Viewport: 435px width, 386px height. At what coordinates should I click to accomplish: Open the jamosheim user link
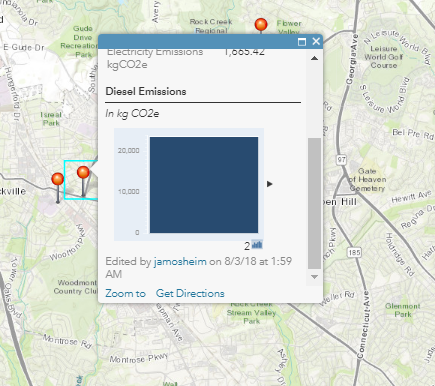pyautogui.click(x=180, y=261)
